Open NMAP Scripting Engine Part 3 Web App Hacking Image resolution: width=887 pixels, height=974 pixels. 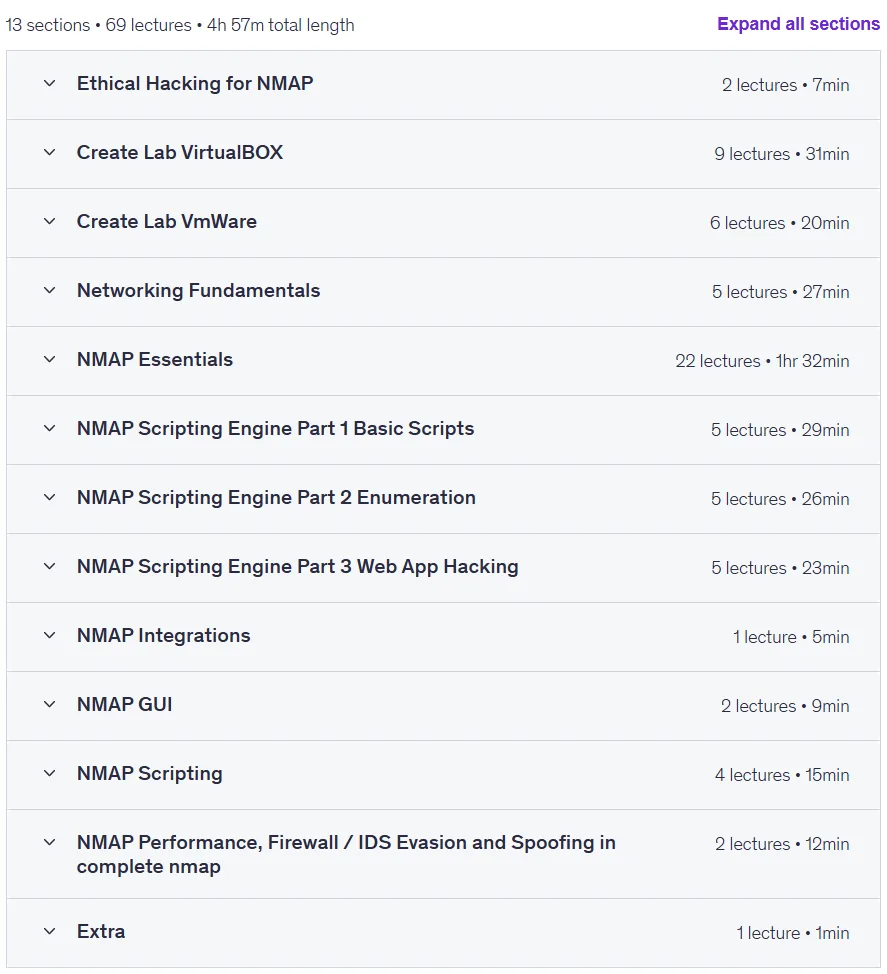coord(298,567)
